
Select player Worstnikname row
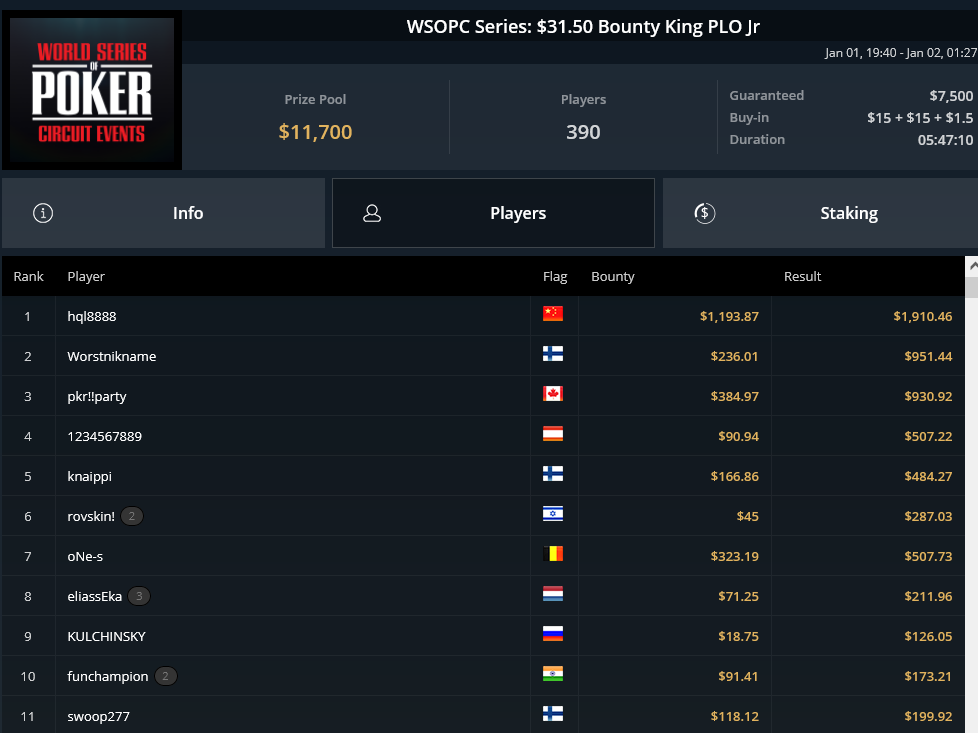(483, 356)
